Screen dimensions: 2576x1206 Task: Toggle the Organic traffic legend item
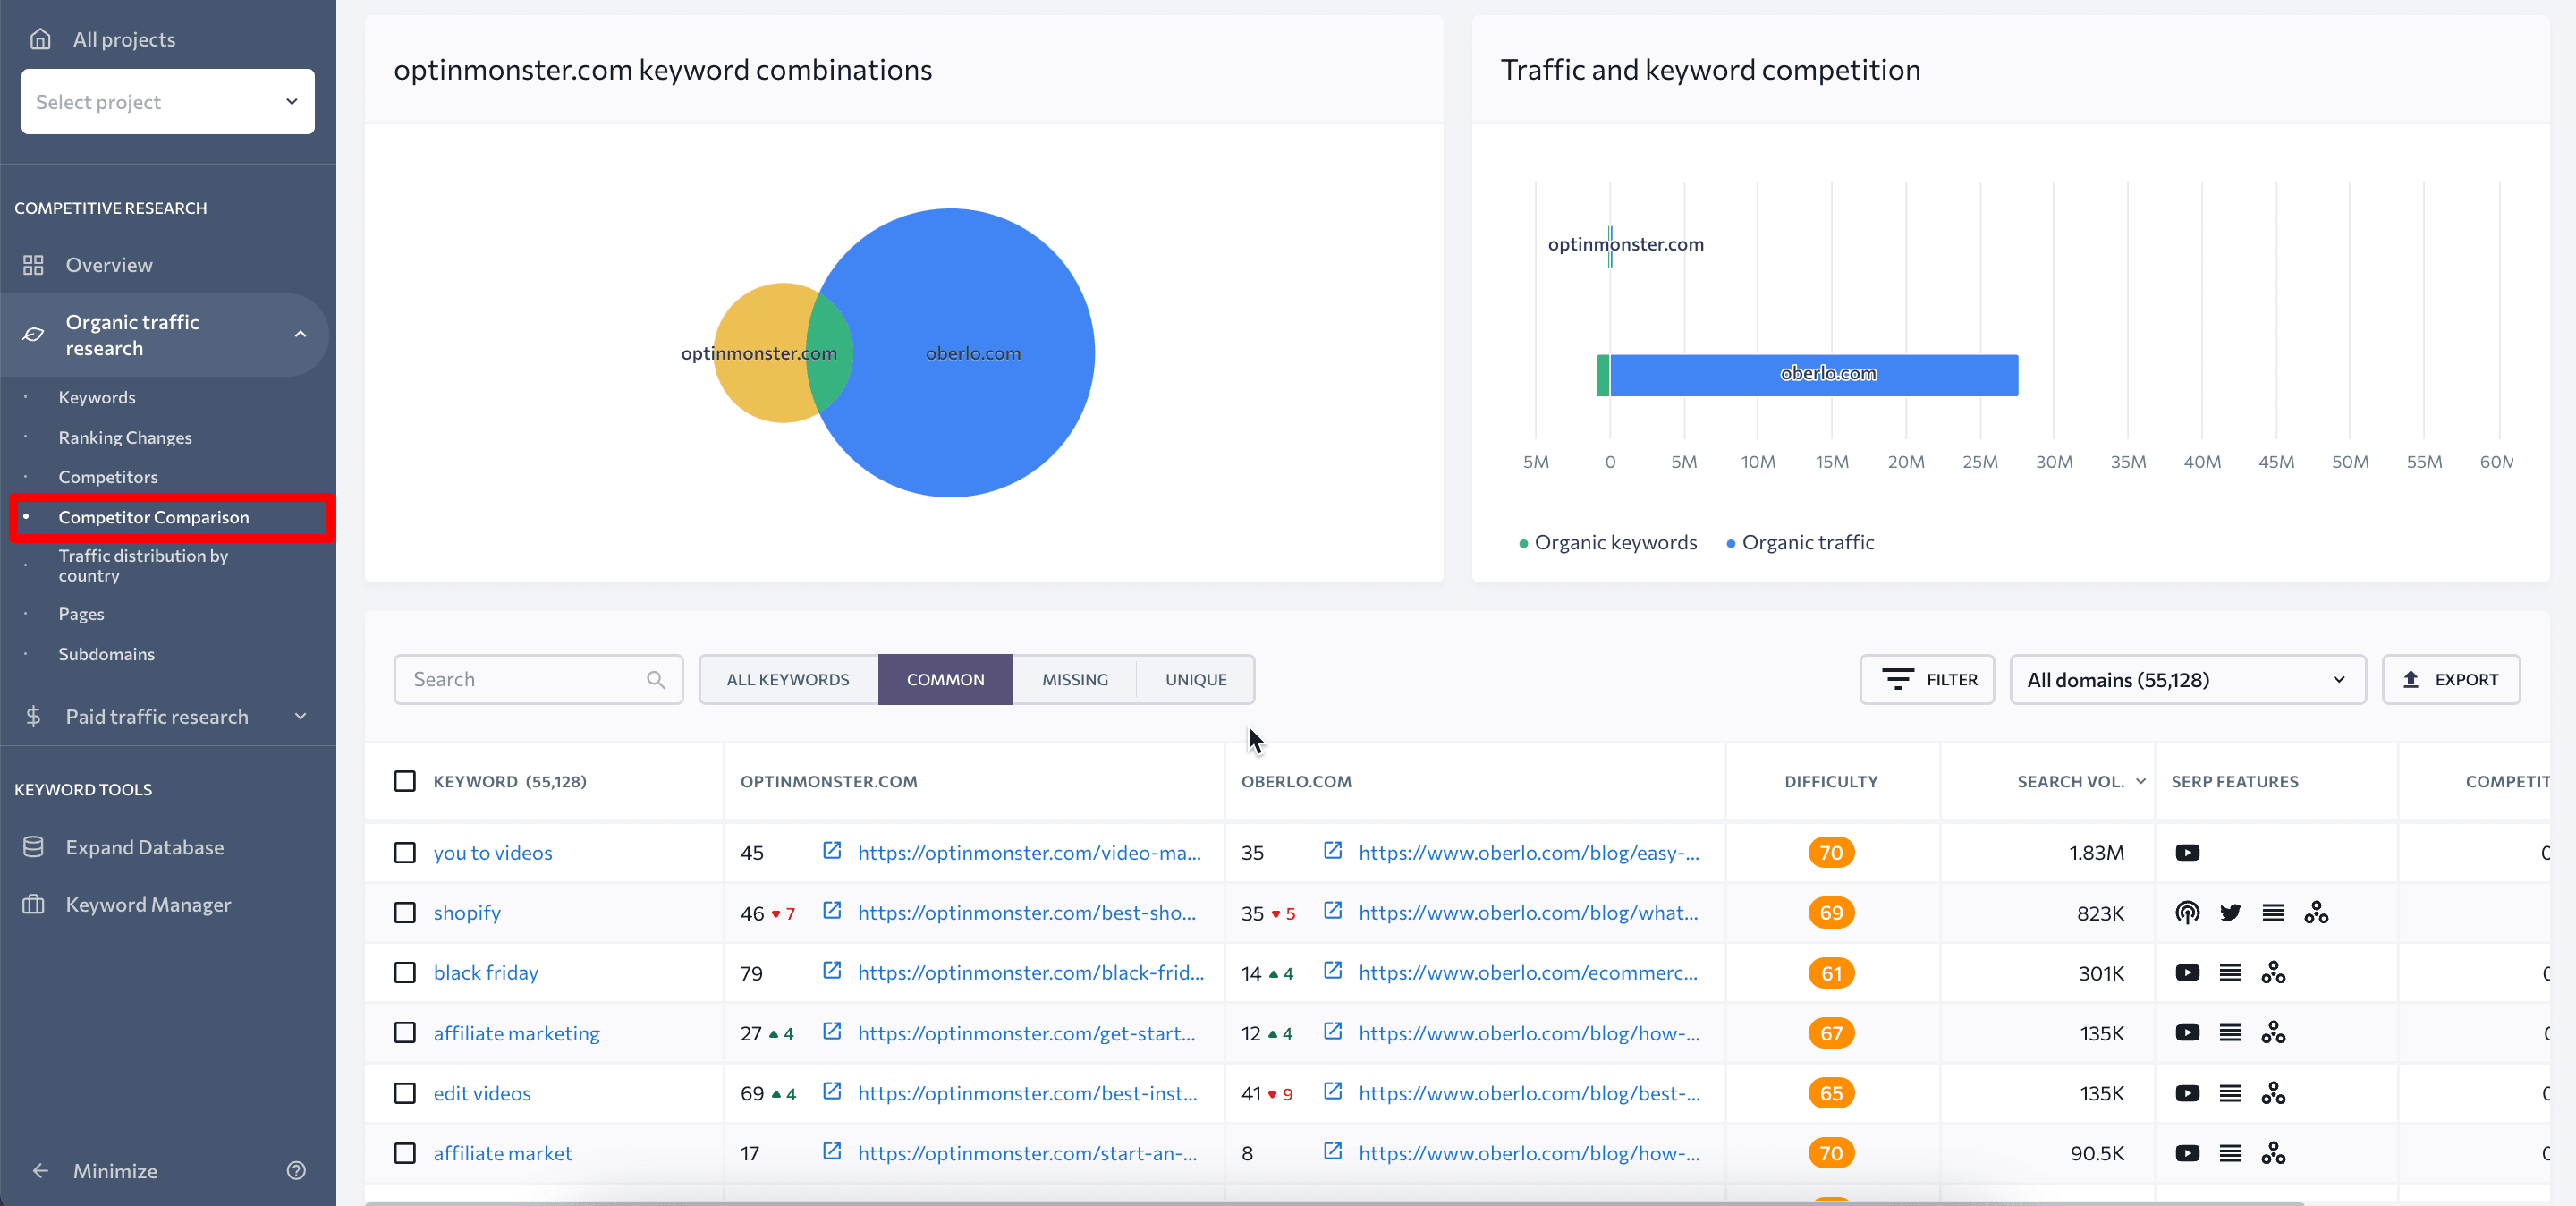point(1800,542)
